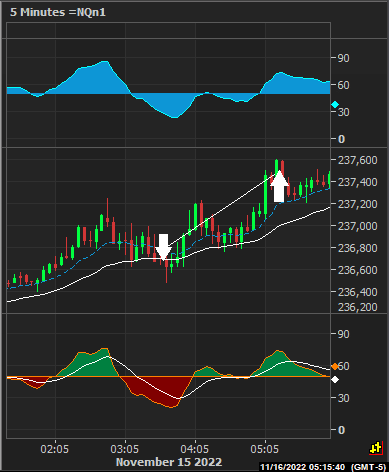Click the '5 Minutes =NQn1' chart title

[58, 12]
